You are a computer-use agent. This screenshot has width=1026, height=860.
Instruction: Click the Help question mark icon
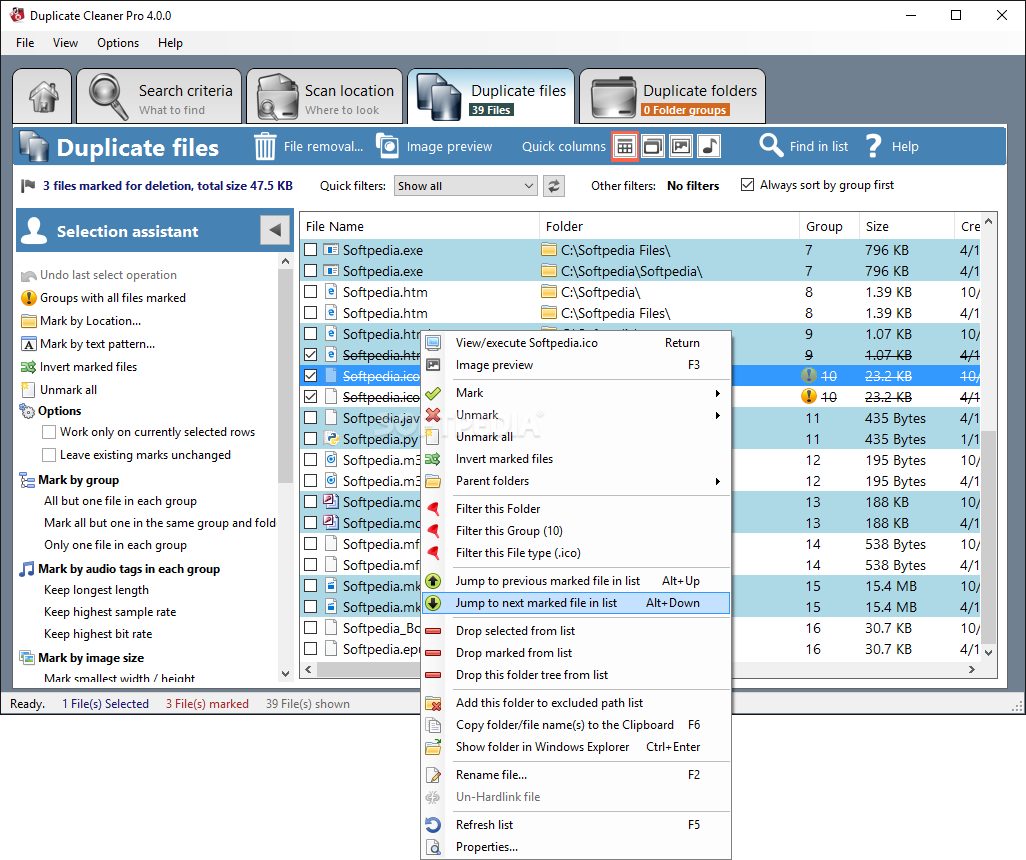point(874,146)
